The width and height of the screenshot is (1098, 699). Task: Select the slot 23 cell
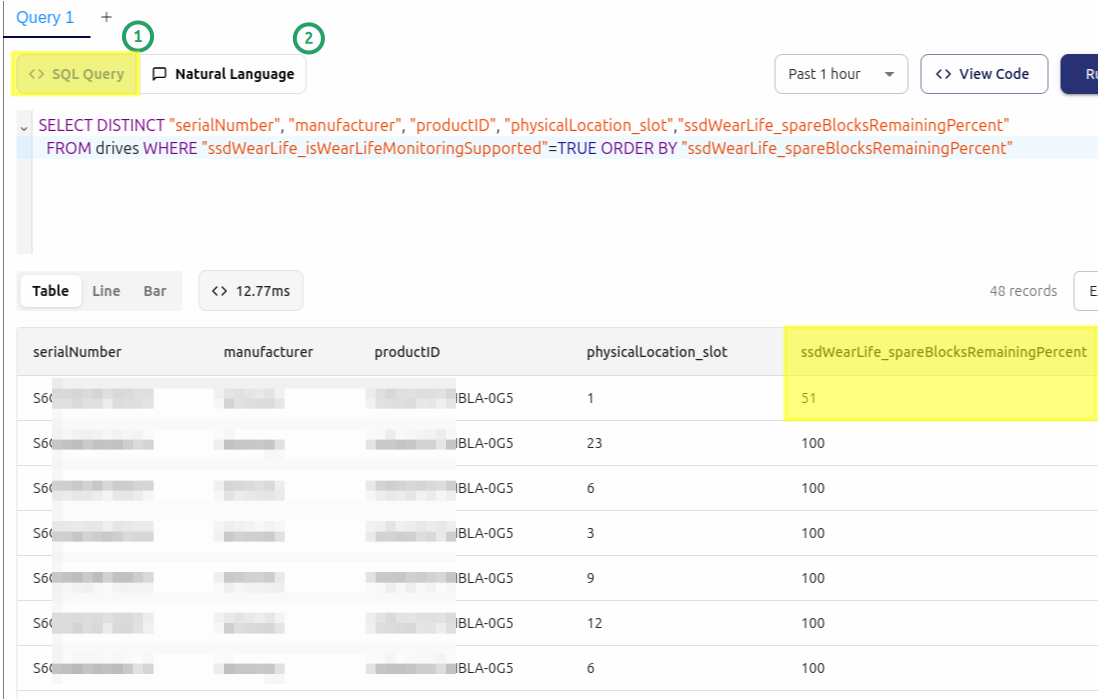tap(595, 443)
